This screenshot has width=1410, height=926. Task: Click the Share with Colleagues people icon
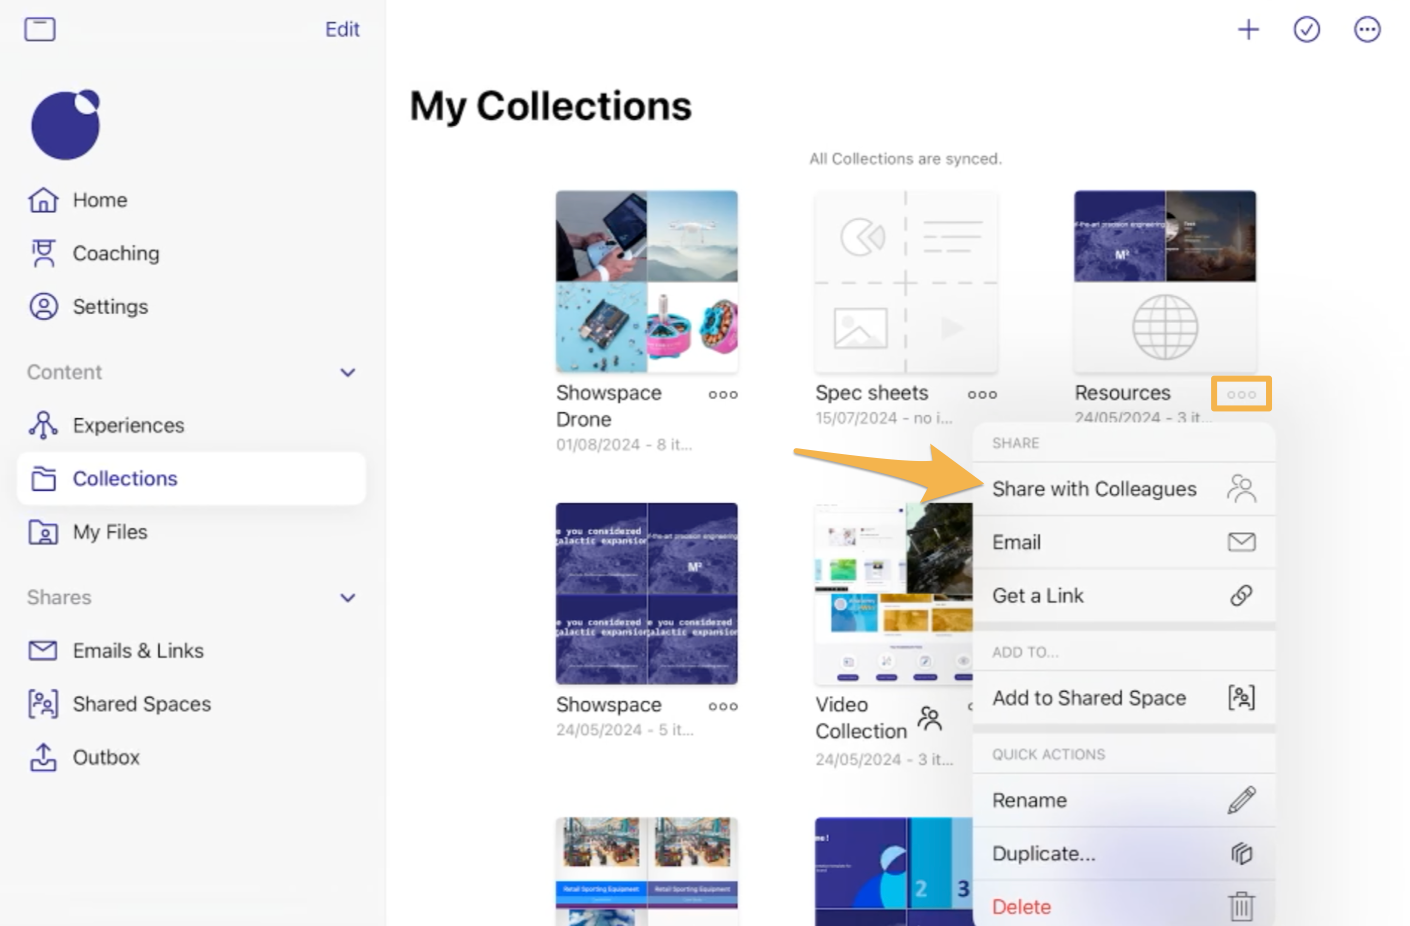(1241, 488)
